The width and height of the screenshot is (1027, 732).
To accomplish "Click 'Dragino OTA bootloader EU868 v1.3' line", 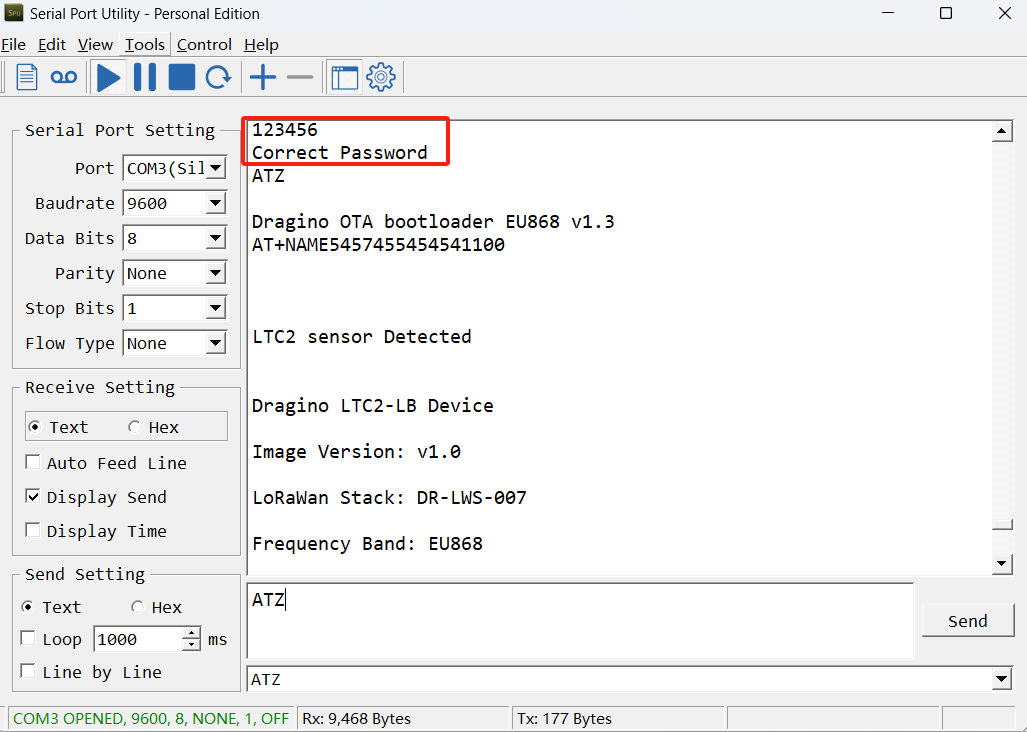I will 433,221.
